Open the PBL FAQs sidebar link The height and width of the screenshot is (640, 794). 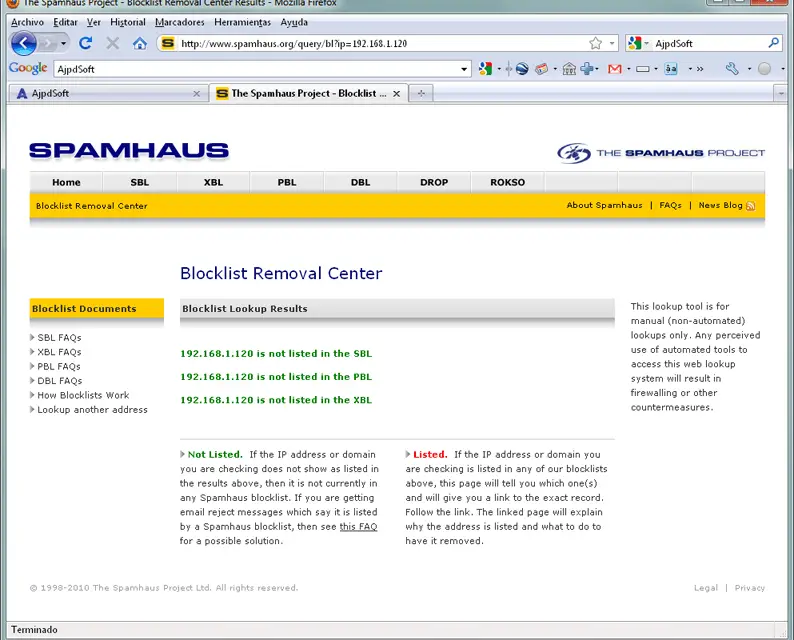pyautogui.click(x=59, y=367)
